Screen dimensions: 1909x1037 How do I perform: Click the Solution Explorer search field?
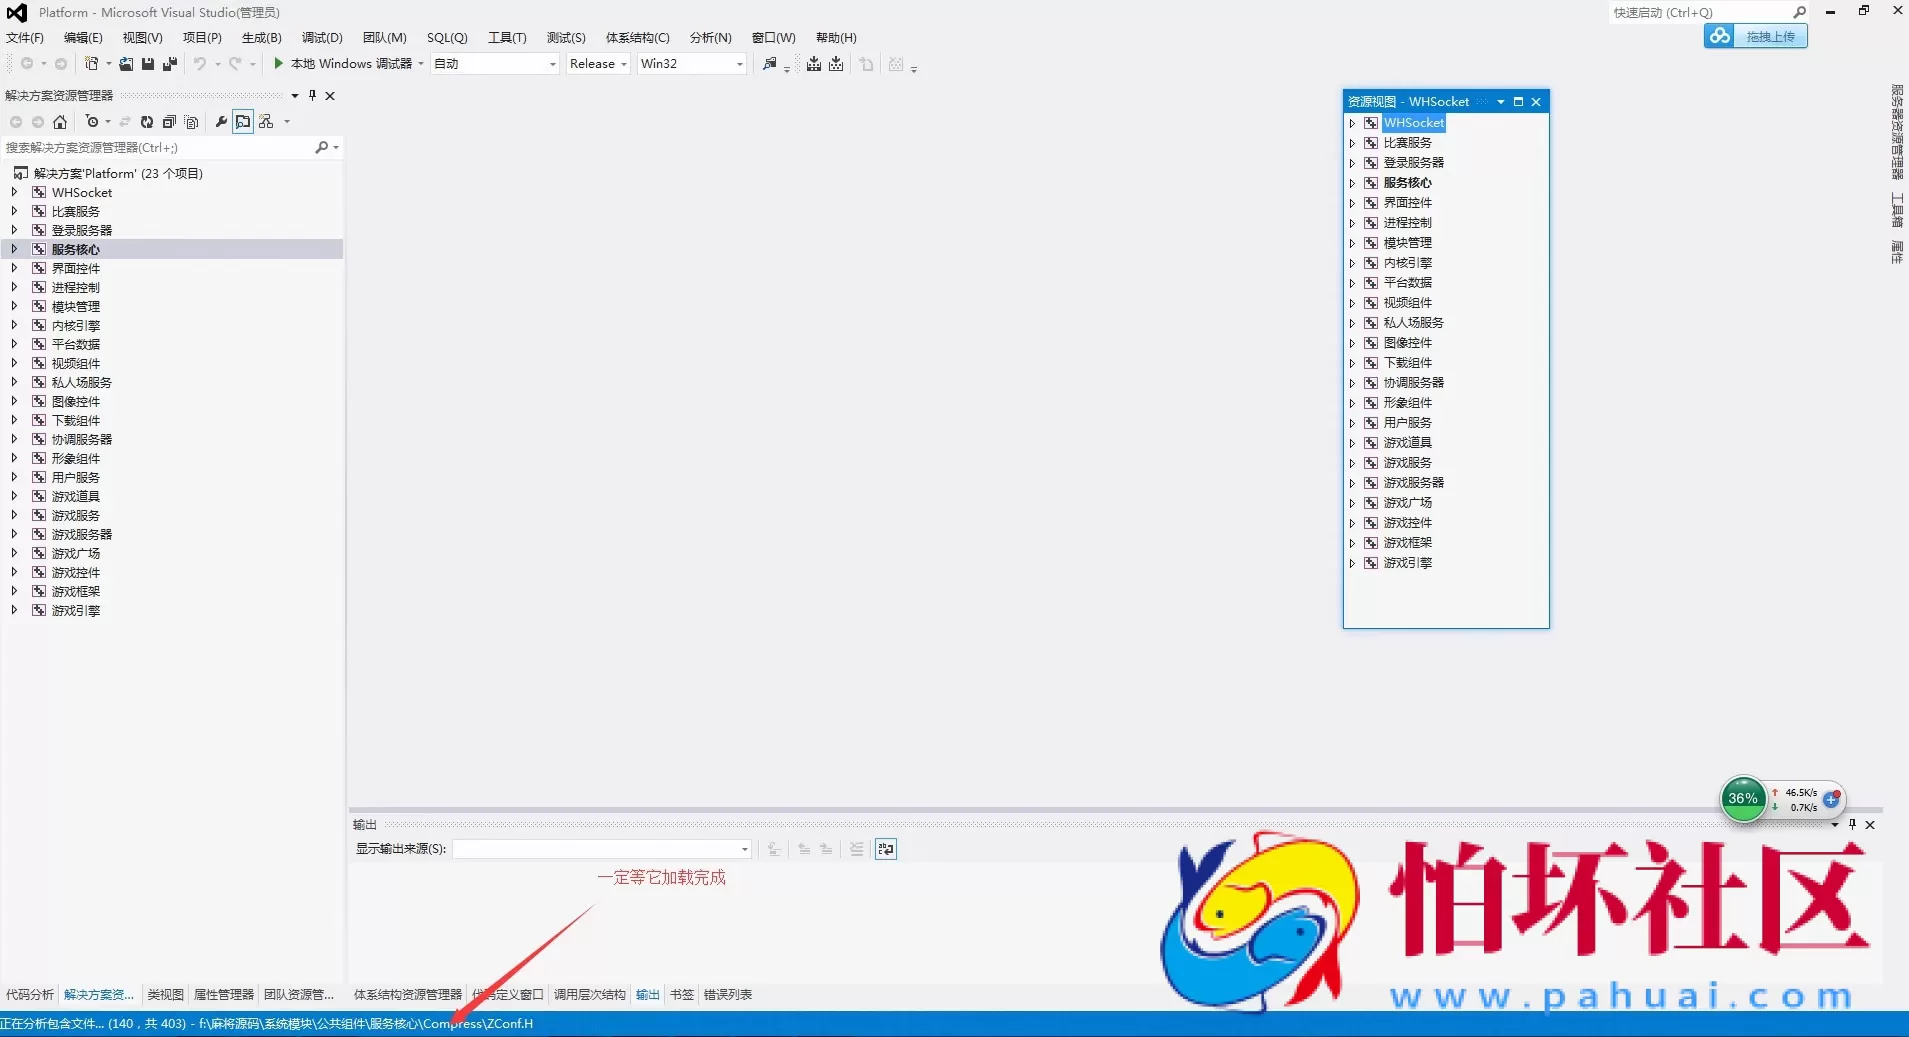[160, 148]
